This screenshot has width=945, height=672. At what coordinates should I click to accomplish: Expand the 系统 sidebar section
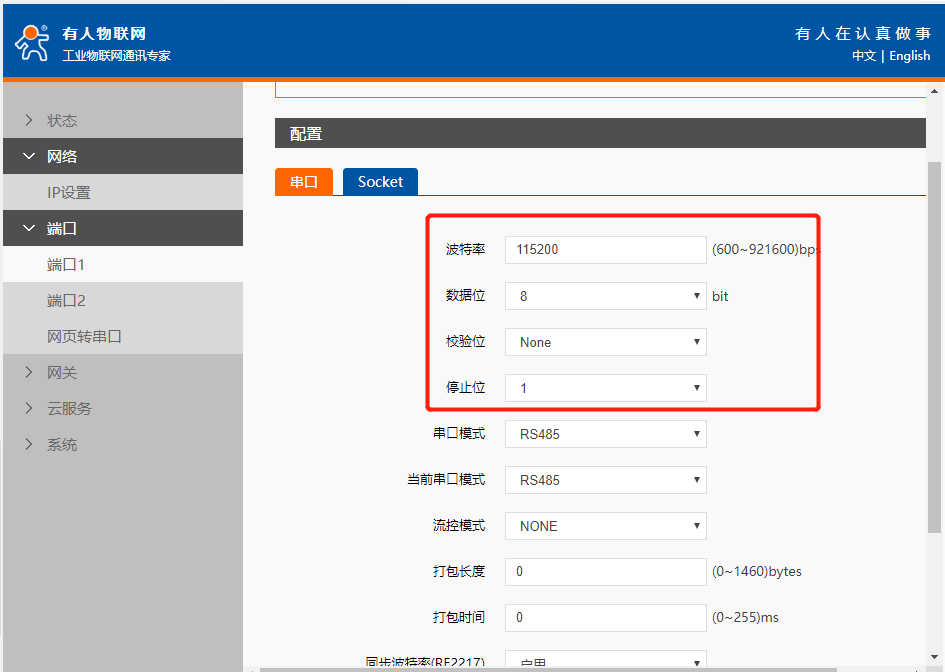pos(61,445)
